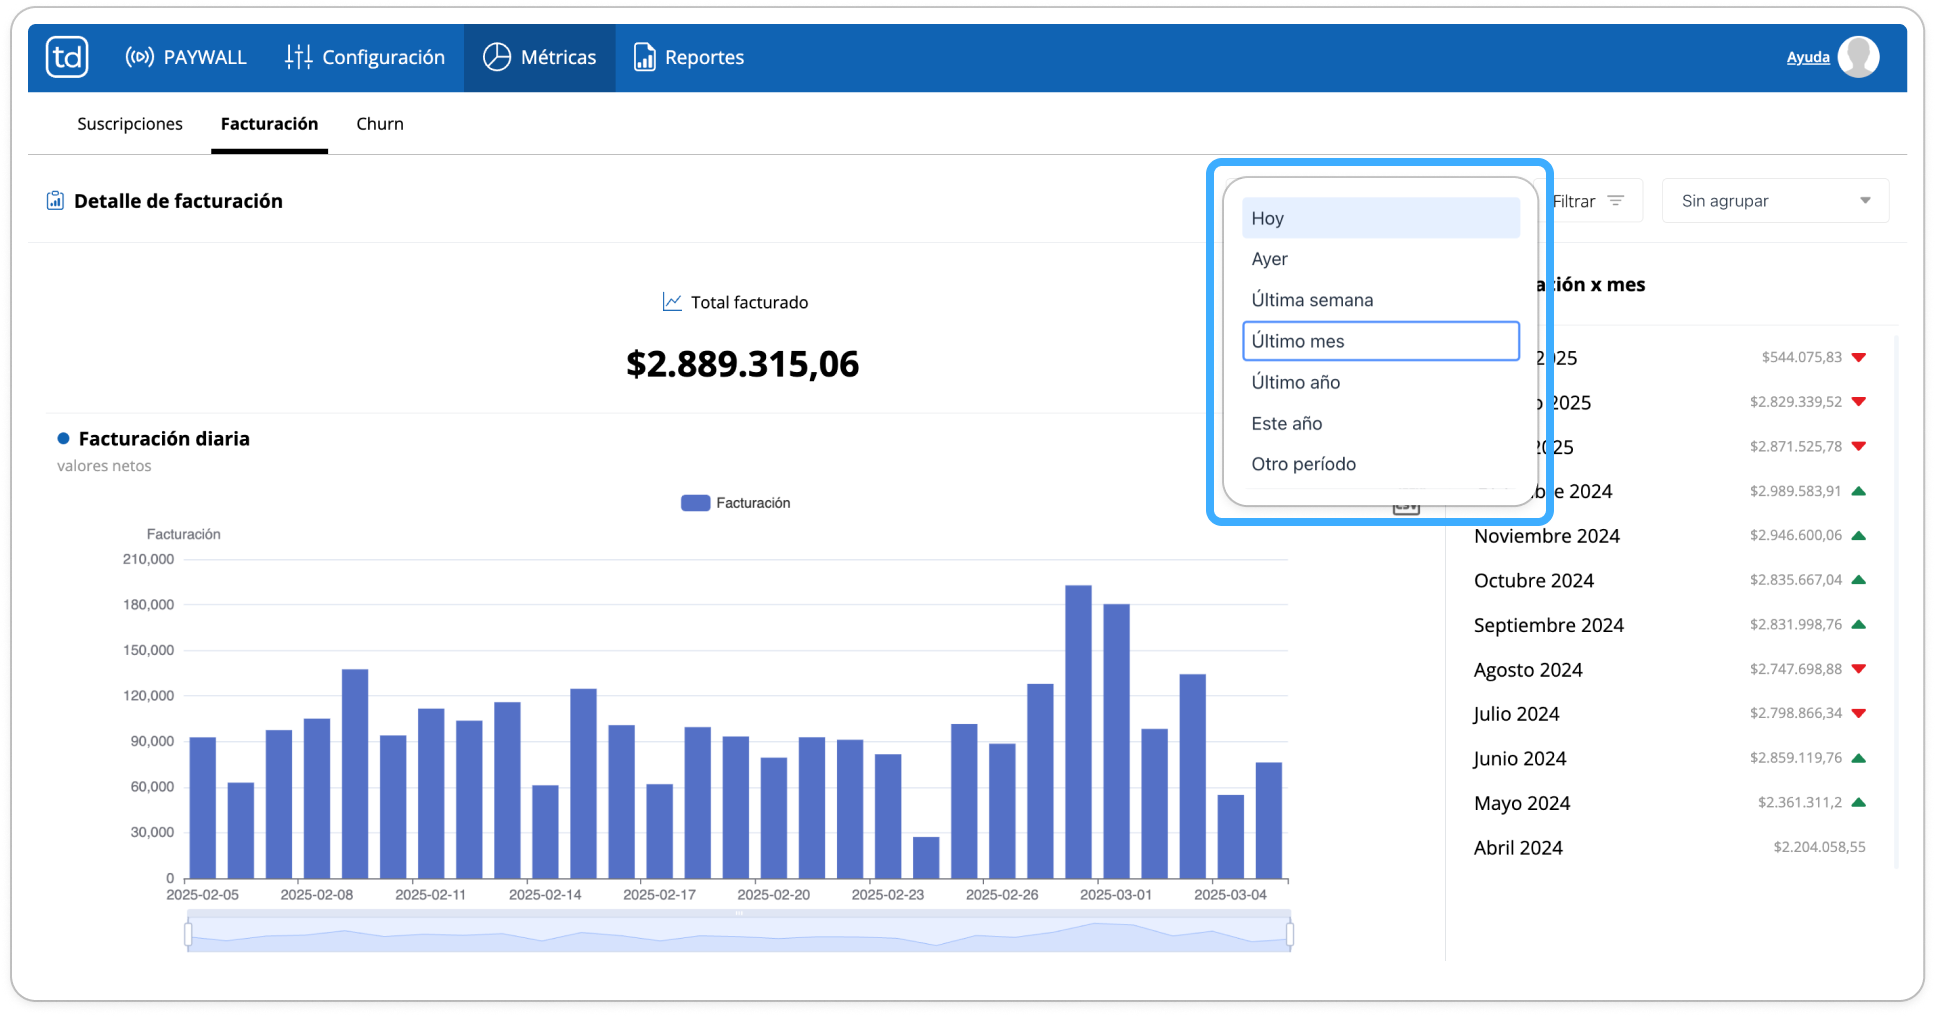Click the Reportes document icon

coord(645,57)
